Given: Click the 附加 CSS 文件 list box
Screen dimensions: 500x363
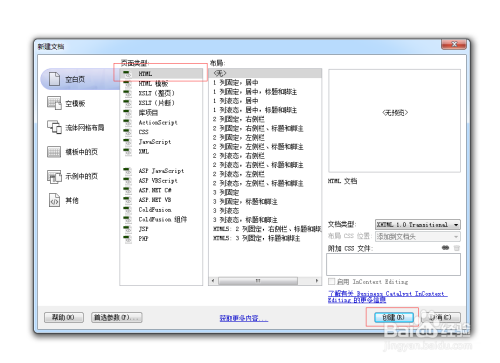Looking at the screenshot, I should tap(393, 264).
